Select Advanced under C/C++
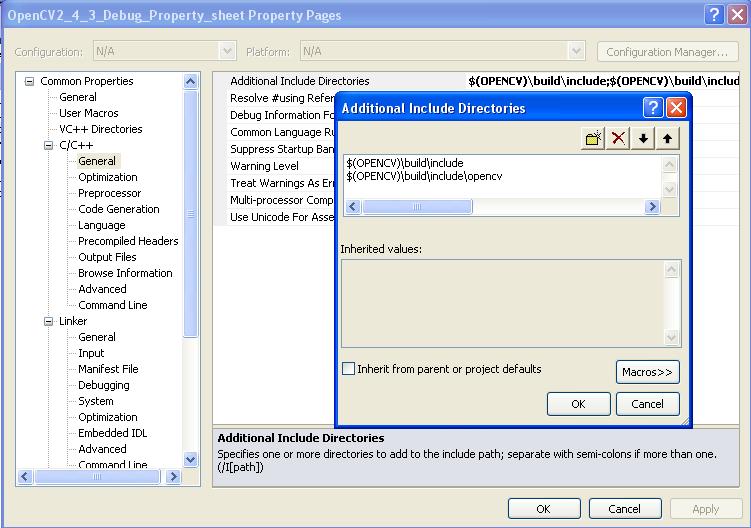The width and height of the screenshot is (751, 528). pos(102,289)
